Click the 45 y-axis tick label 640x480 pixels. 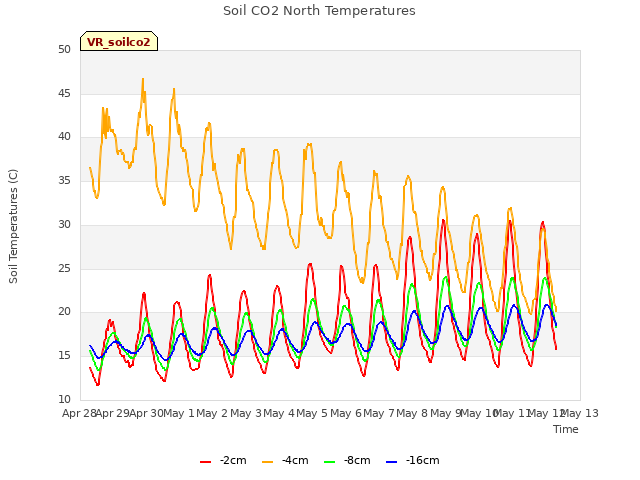(64, 93)
